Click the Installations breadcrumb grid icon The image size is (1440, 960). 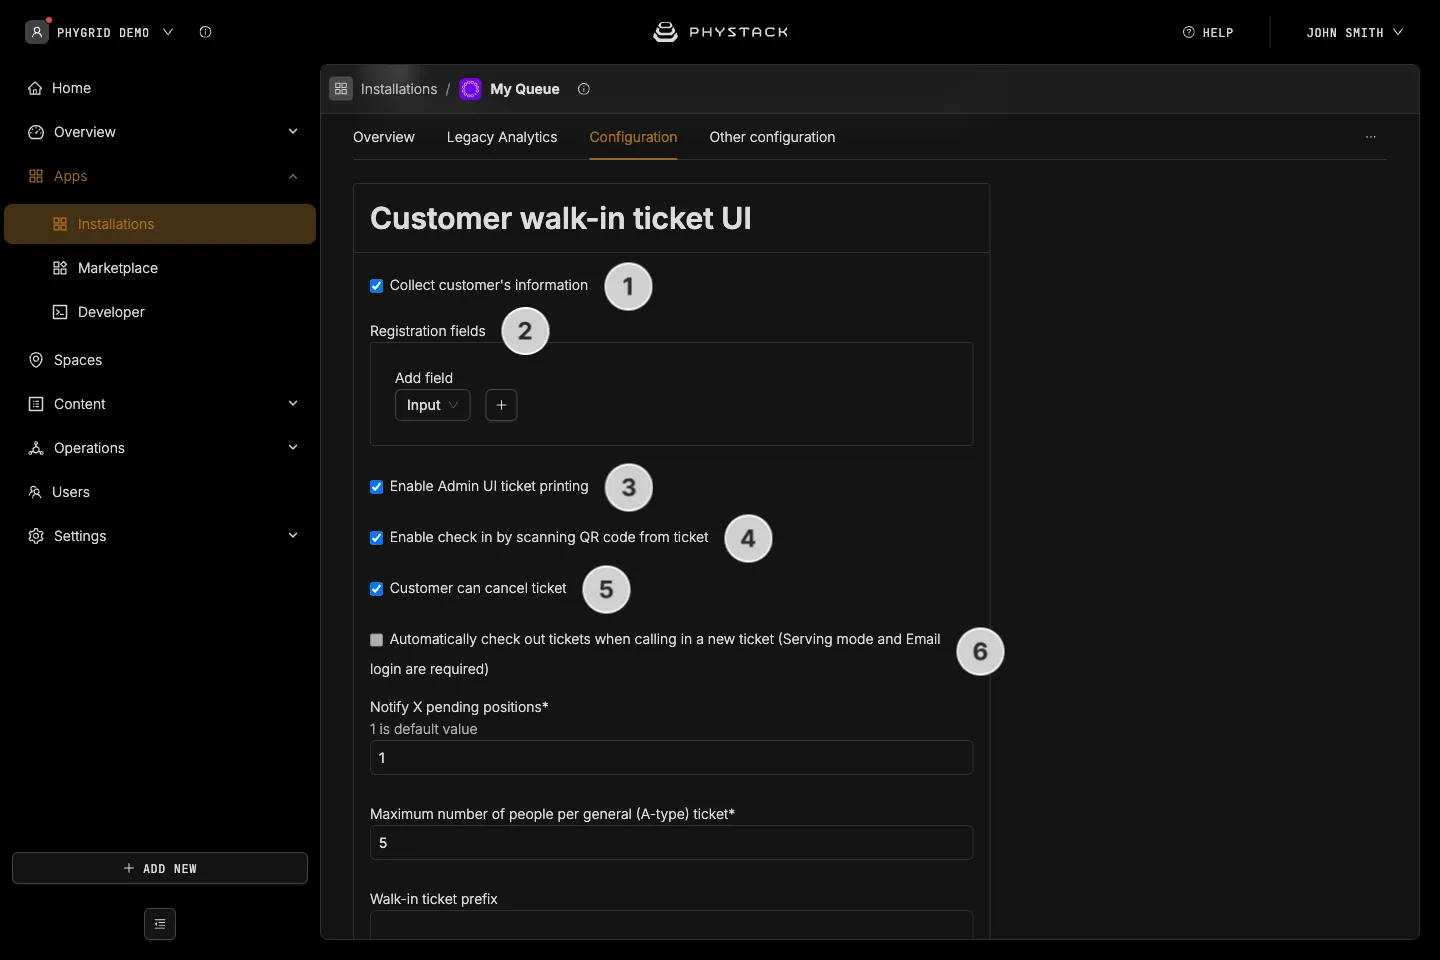341,89
